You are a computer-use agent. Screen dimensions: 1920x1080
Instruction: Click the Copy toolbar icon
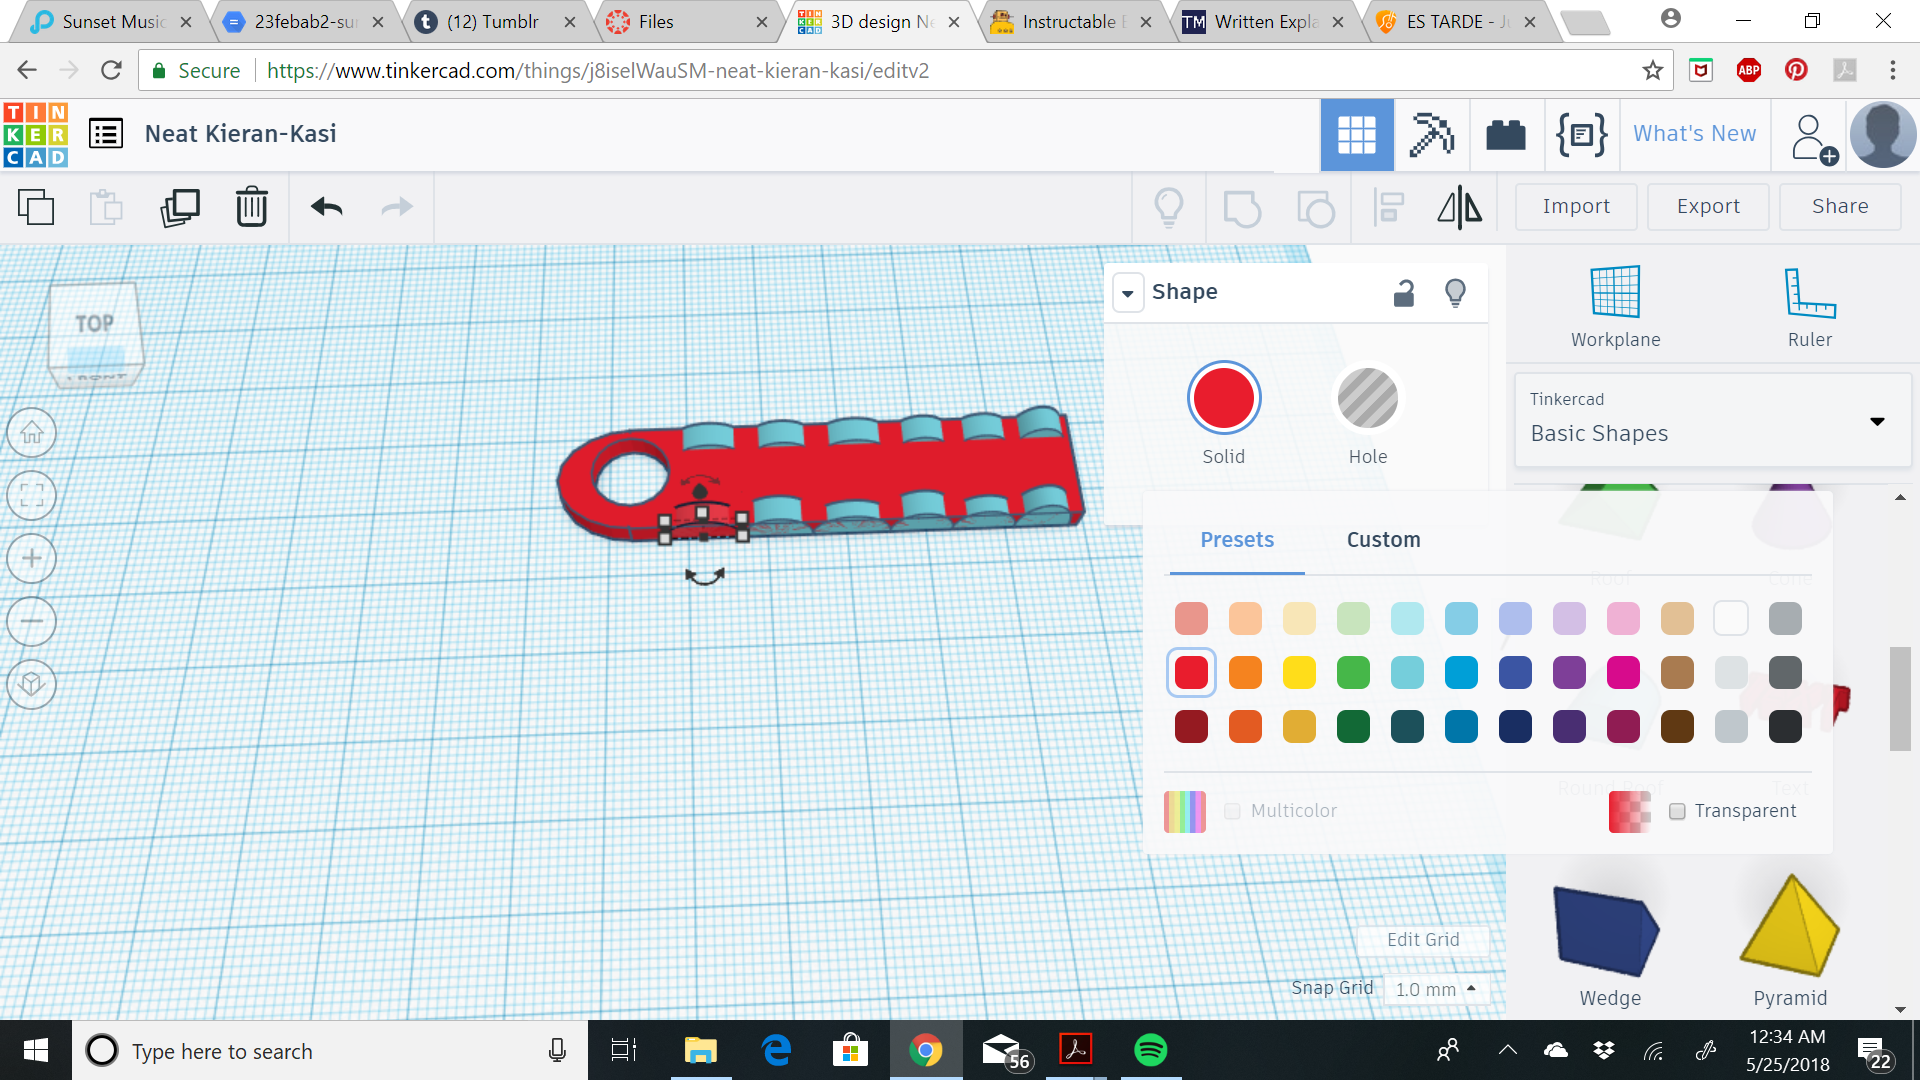[x=36, y=207]
